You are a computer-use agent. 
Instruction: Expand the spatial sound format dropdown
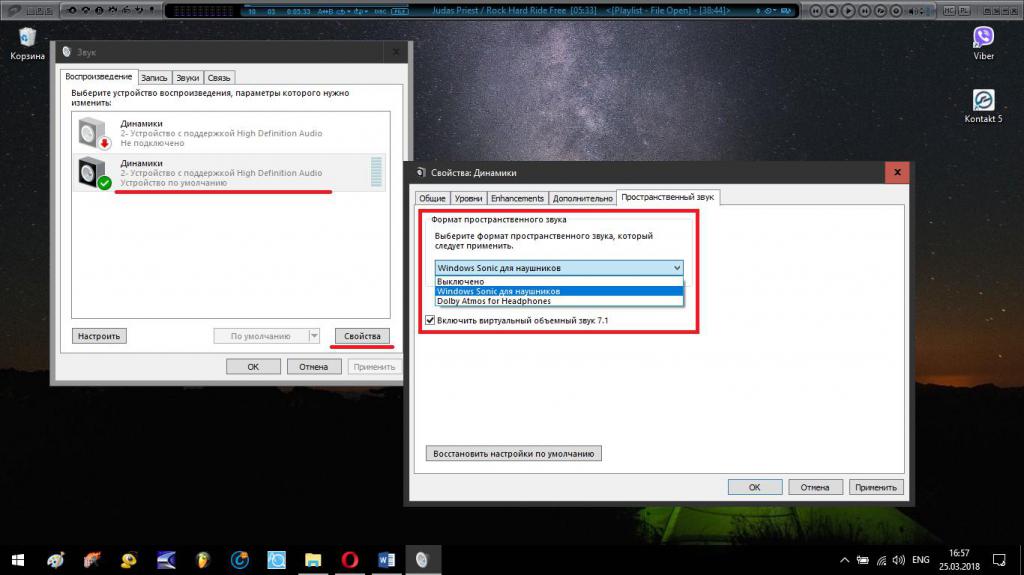pos(559,268)
